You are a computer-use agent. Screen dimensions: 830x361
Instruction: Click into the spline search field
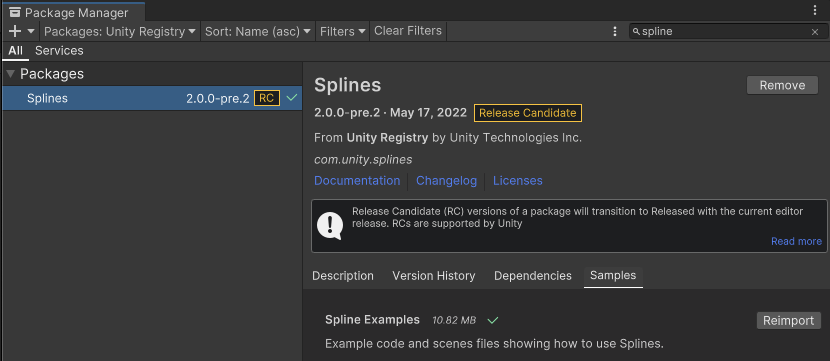pos(724,32)
